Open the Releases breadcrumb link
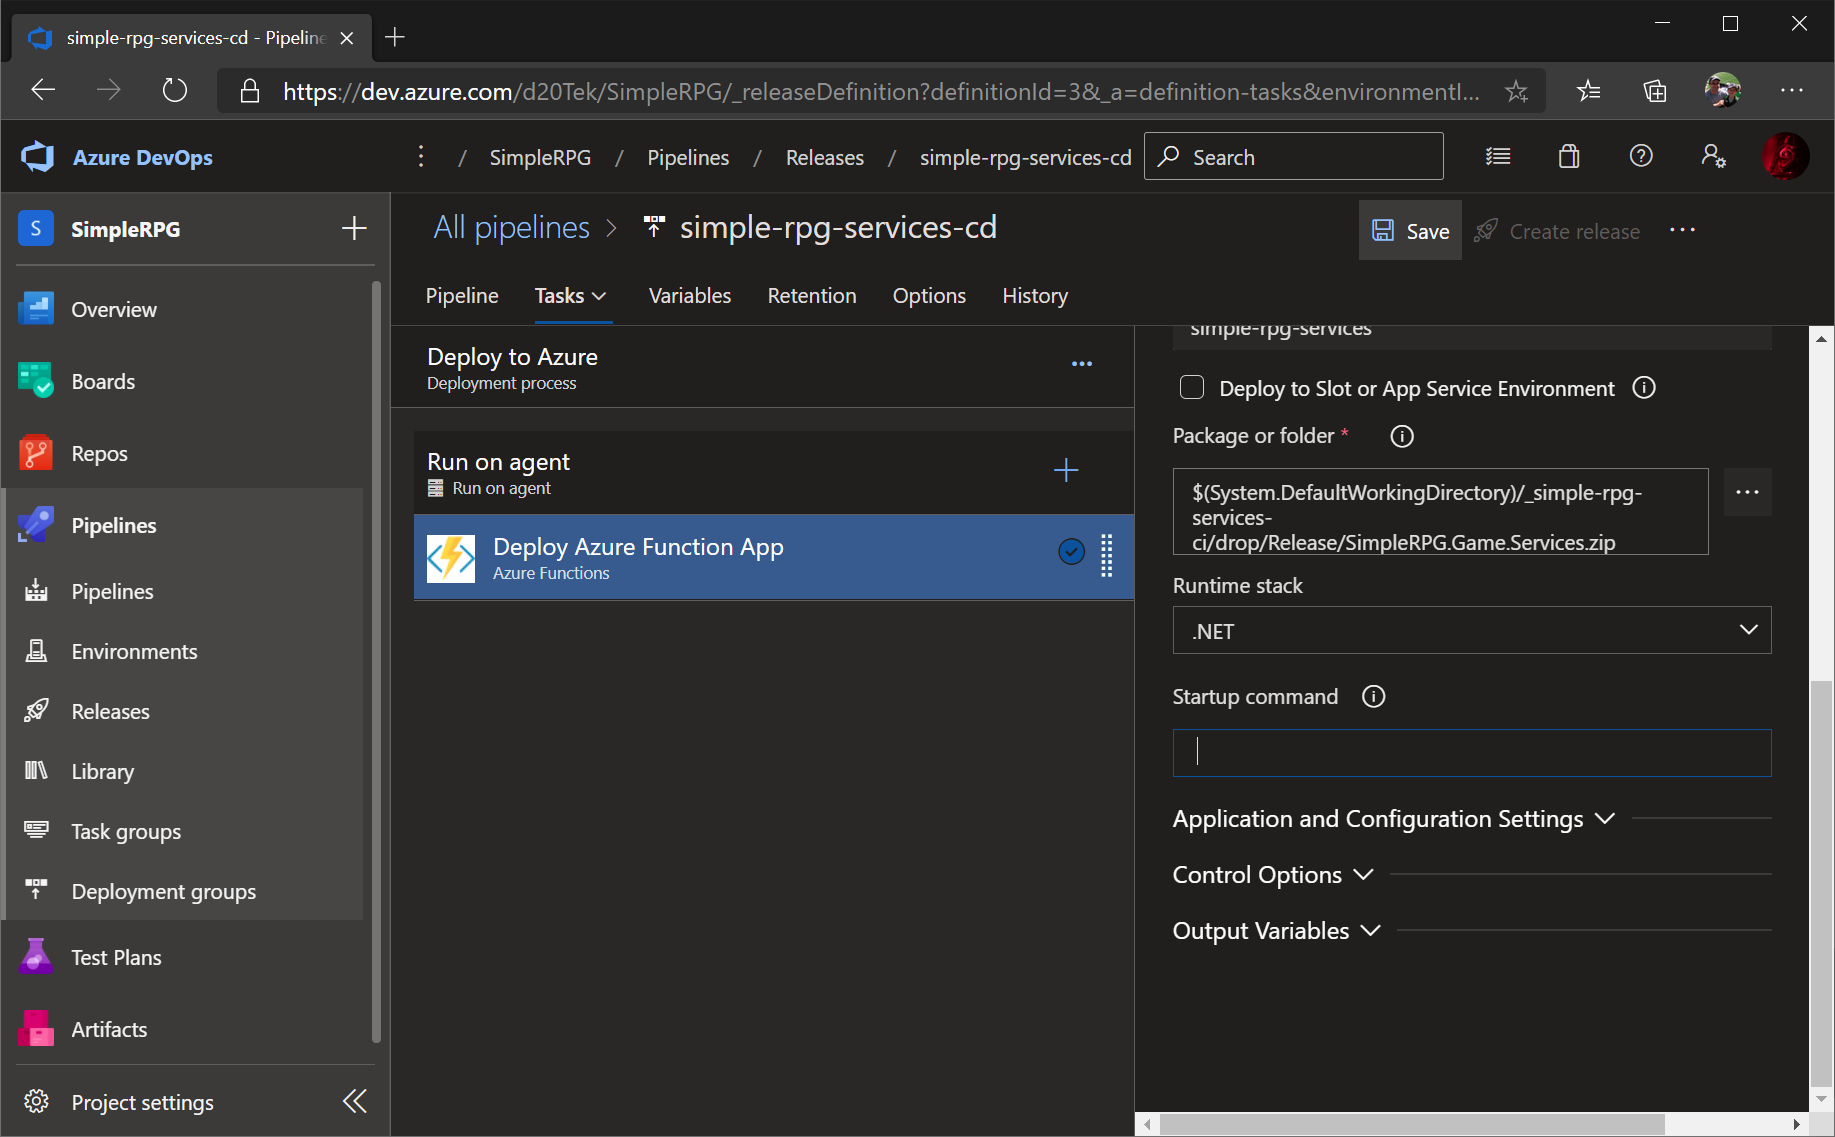The image size is (1835, 1137). pyautogui.click(x=824, y=158)
